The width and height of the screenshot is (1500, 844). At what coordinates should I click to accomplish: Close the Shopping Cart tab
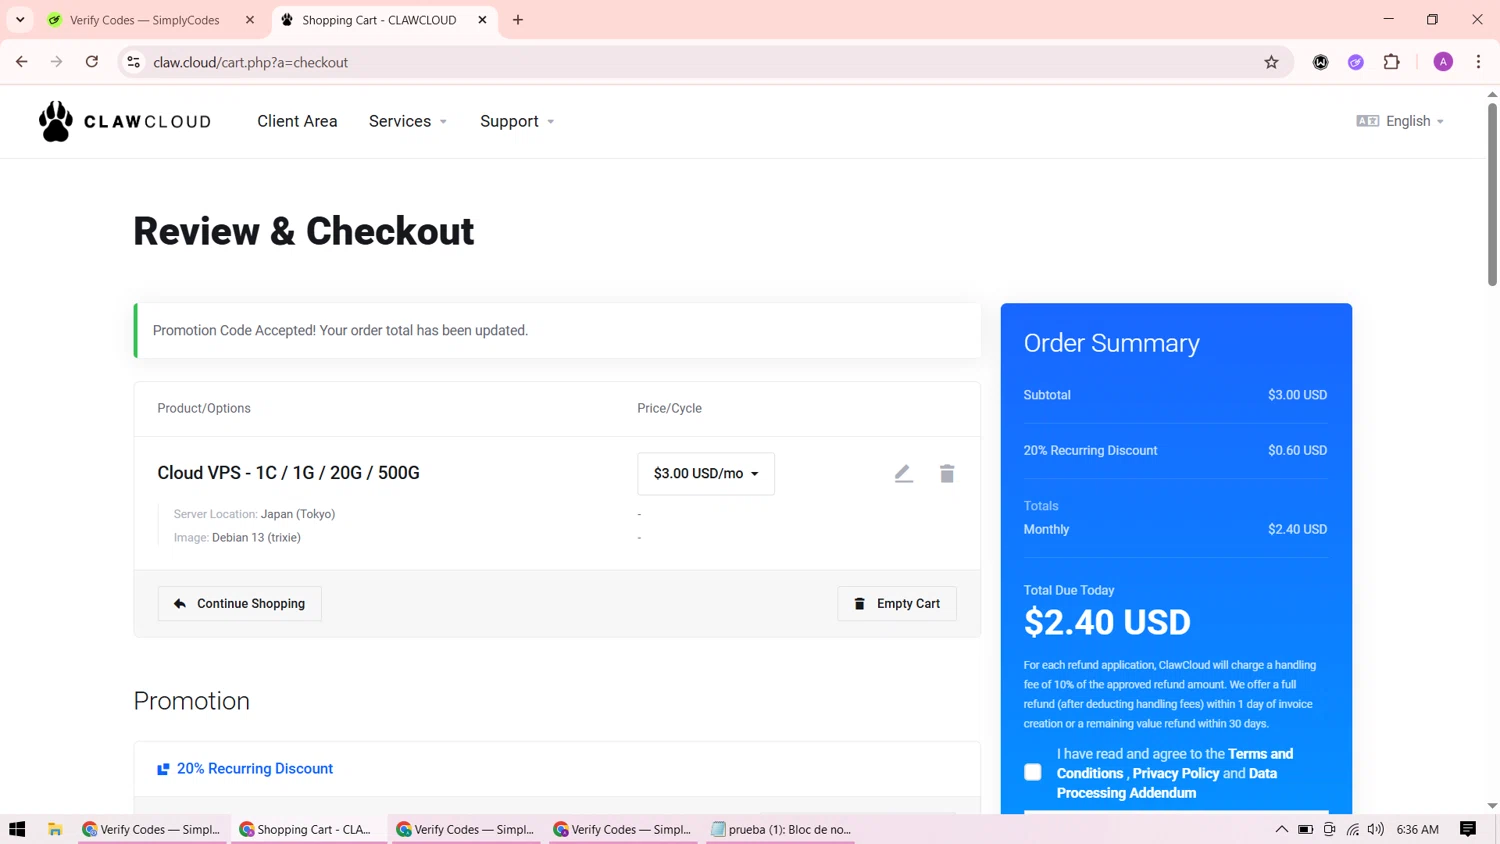point(482,20)
